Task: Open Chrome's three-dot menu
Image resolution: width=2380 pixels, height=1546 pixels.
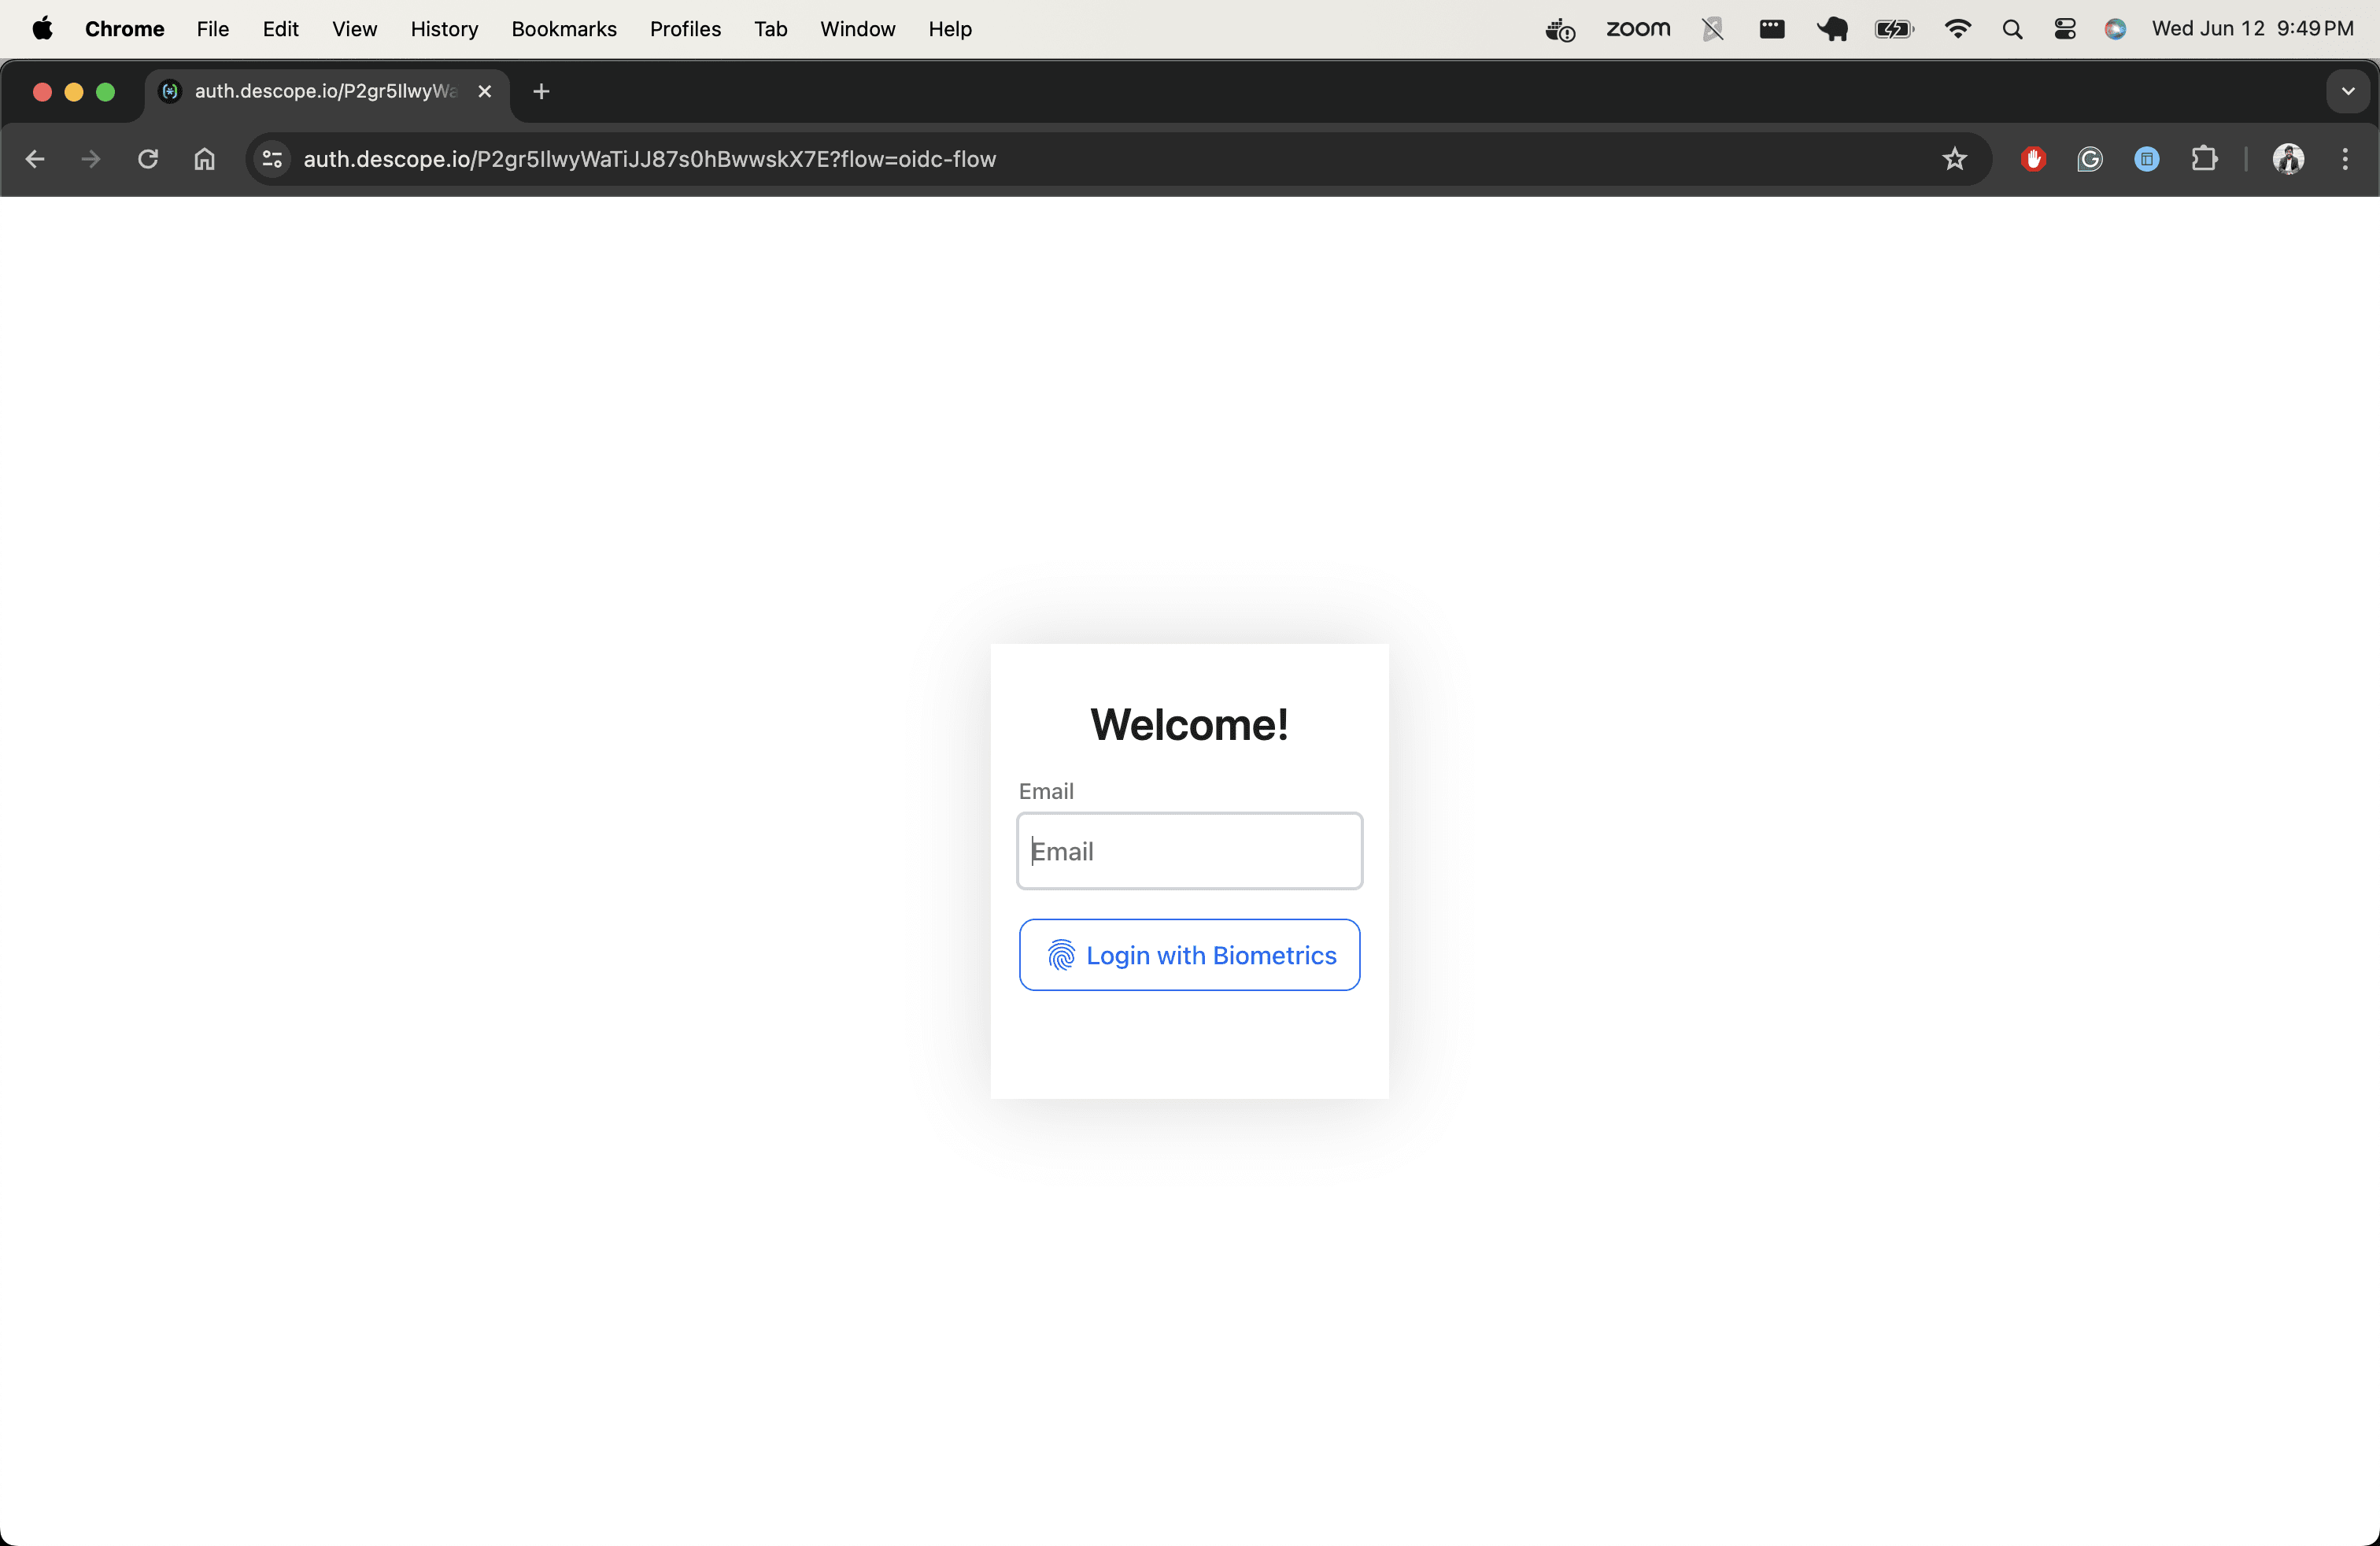Action: [x=2345, y=159]
